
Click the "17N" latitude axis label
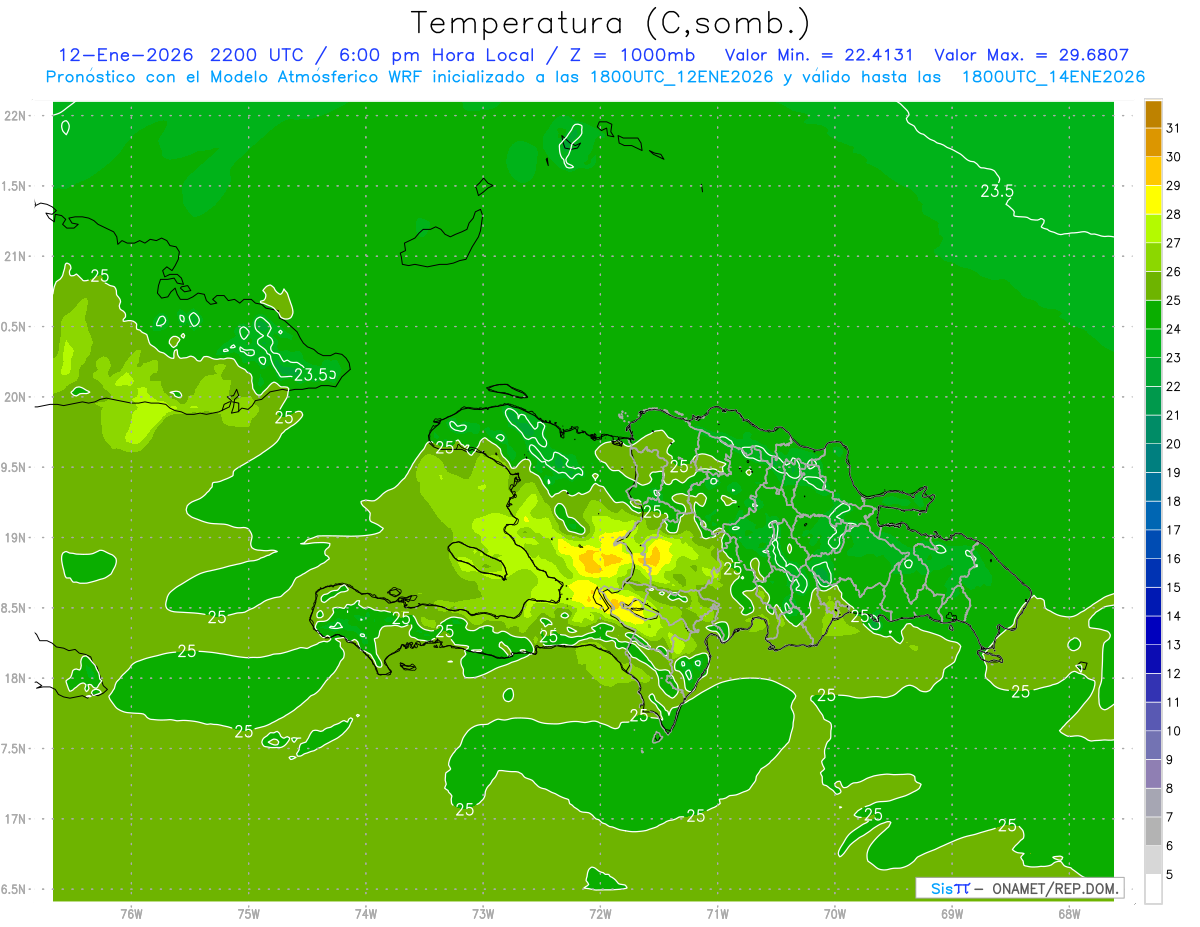[15, 819]
